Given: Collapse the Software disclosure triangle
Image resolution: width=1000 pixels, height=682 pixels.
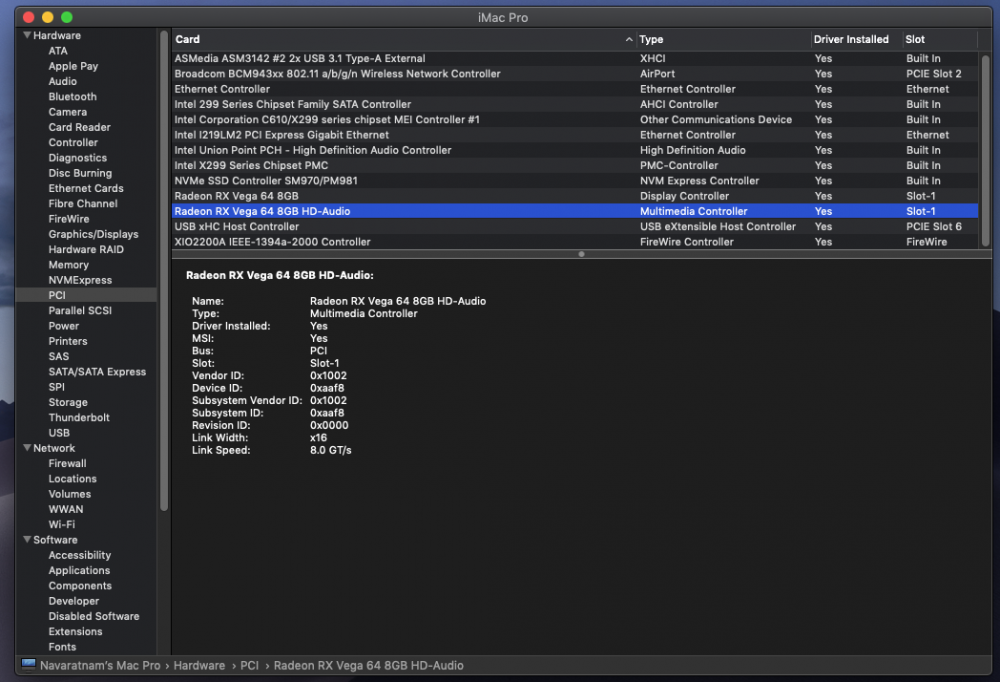Looking at the screenshot, I should 27,540.
